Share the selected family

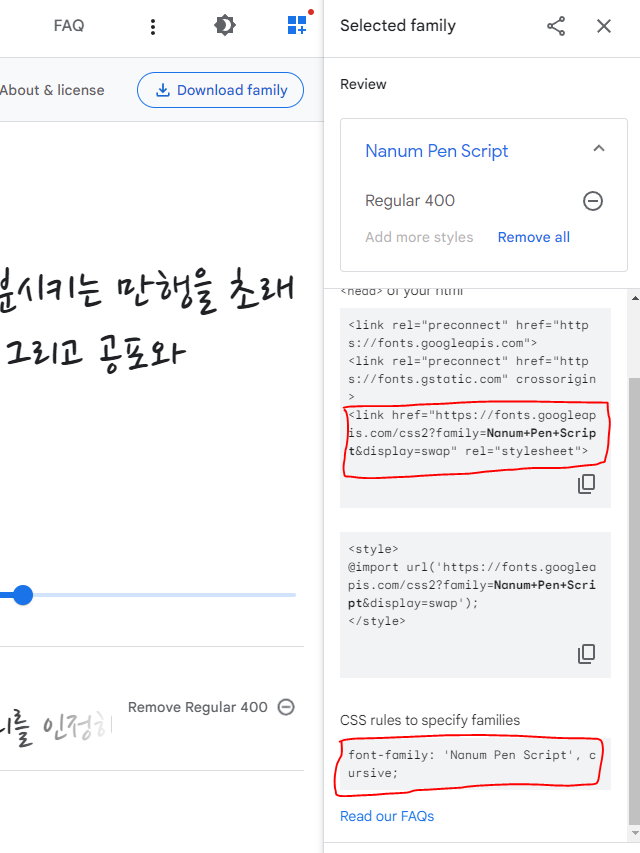[556, 26]
